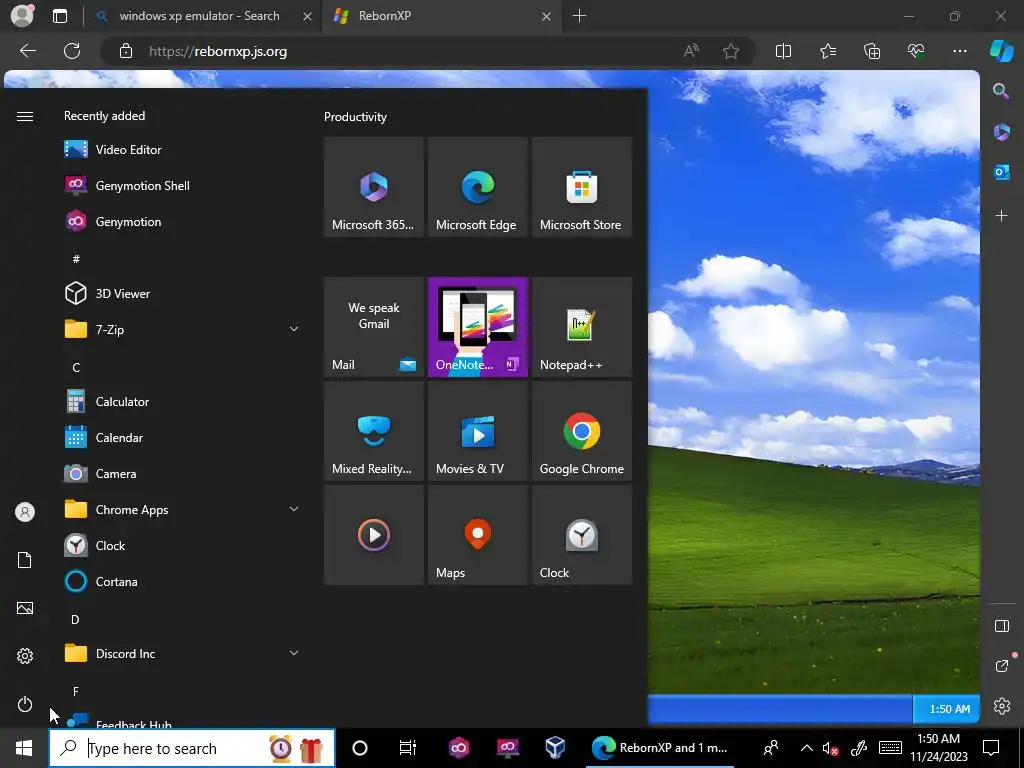The image size is (1024, 768).
Task: Click the muted volume tray icon
Action: [x=831, y=748]
